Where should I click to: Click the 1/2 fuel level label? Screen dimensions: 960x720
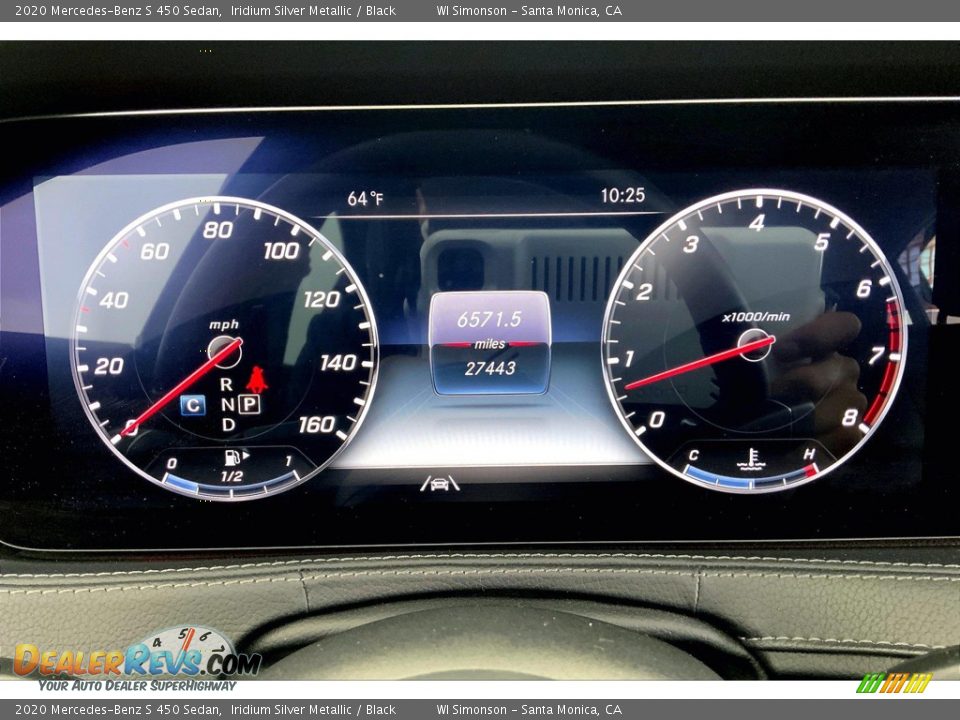[x=231, y=476]
